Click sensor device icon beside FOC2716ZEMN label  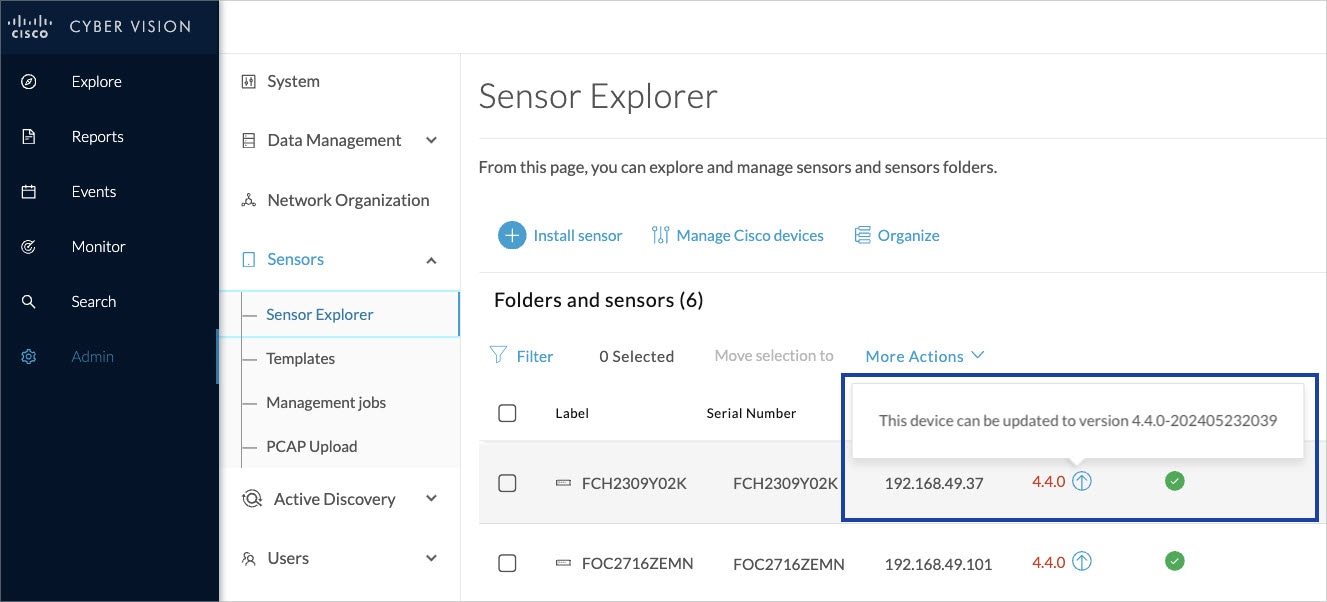tap(564, 564)
